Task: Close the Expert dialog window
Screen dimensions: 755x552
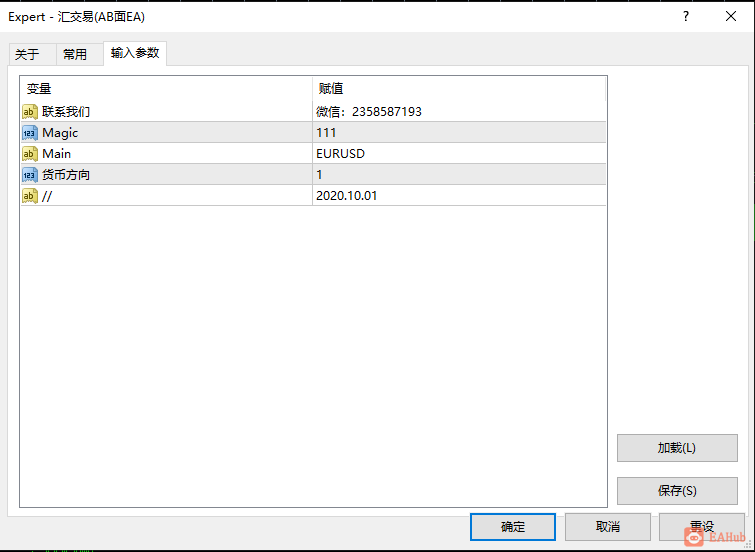Action: tap(730, 16)
